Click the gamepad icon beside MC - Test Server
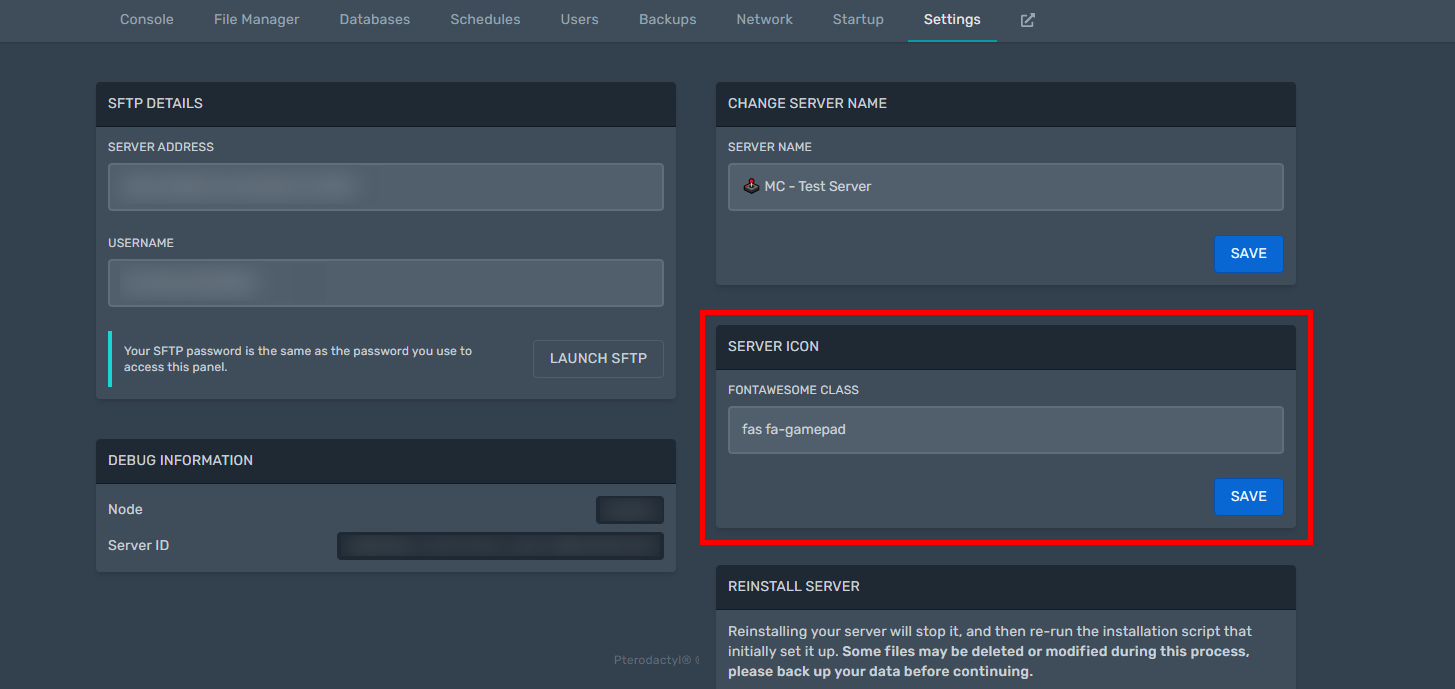1455x689 pixels. pyautogui.click(x=751, y=185)
